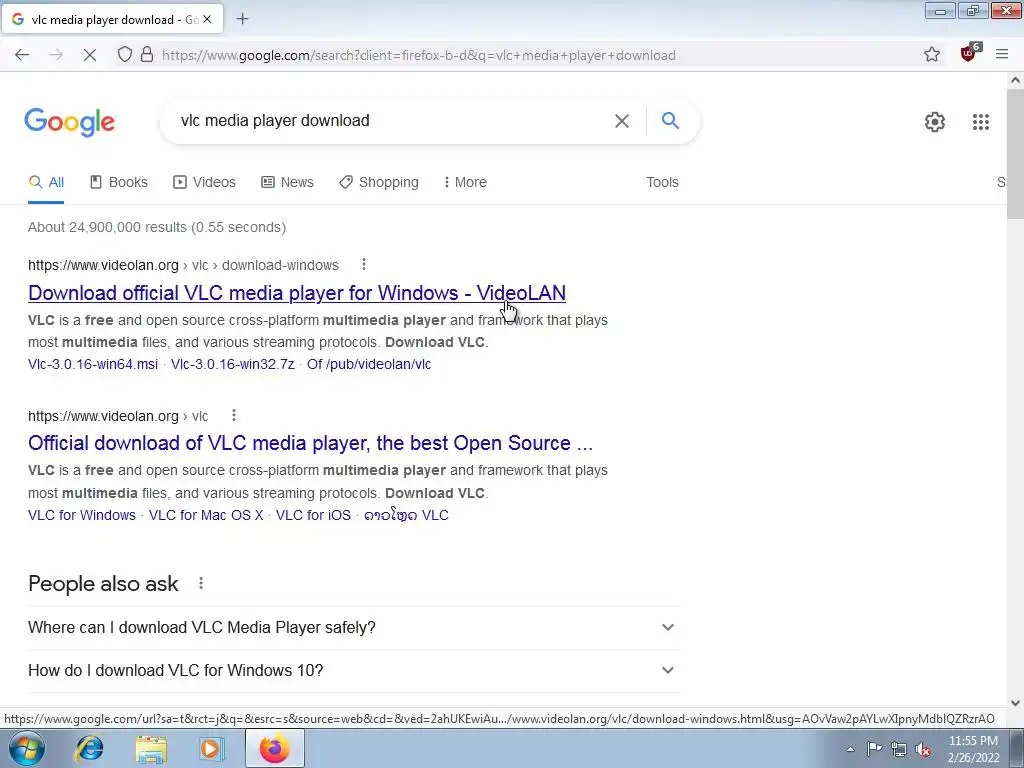Open the More search filters menu
1024x768 pixels.
(x=465, y=182)
